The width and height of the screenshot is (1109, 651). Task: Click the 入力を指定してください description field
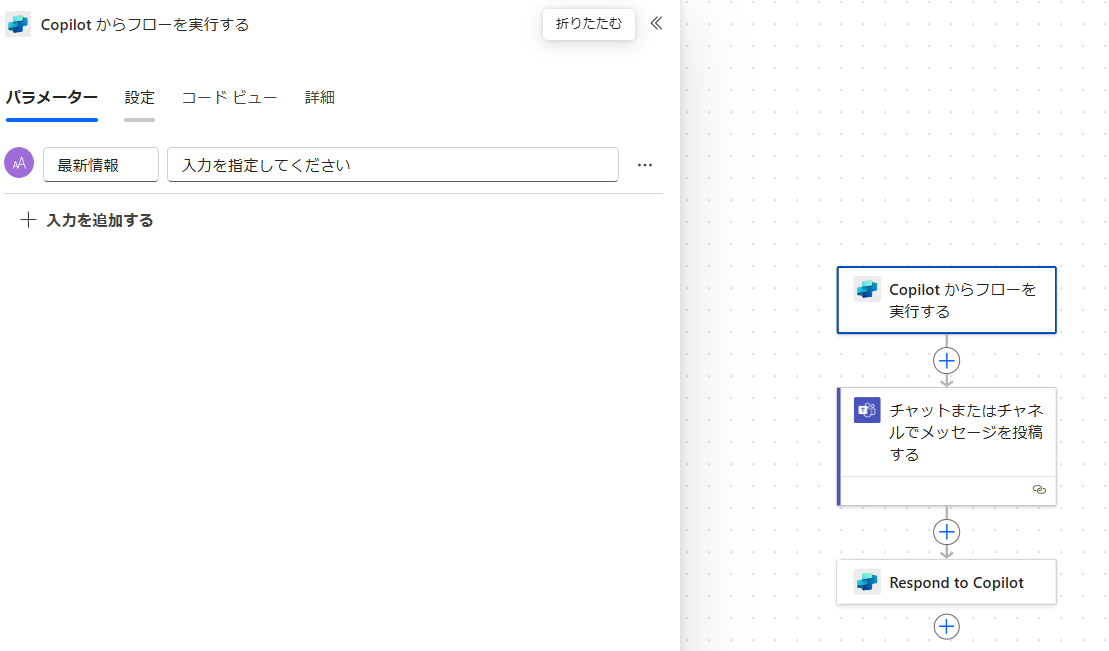(393, 165)
